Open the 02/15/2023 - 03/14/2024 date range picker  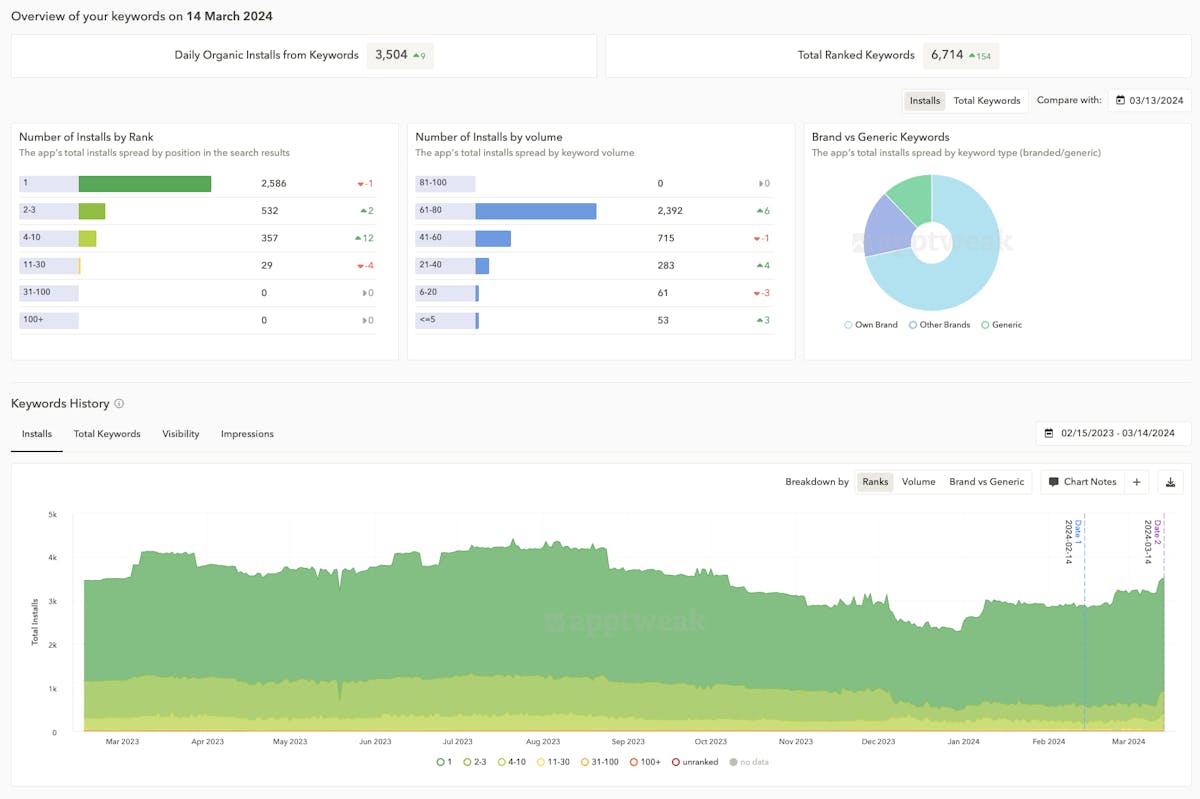tap(1120, 434)
